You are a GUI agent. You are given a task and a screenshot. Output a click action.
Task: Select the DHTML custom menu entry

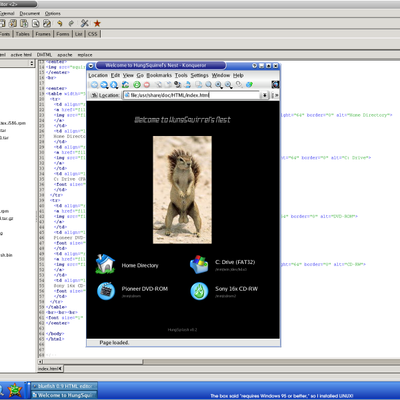[44, 55]
